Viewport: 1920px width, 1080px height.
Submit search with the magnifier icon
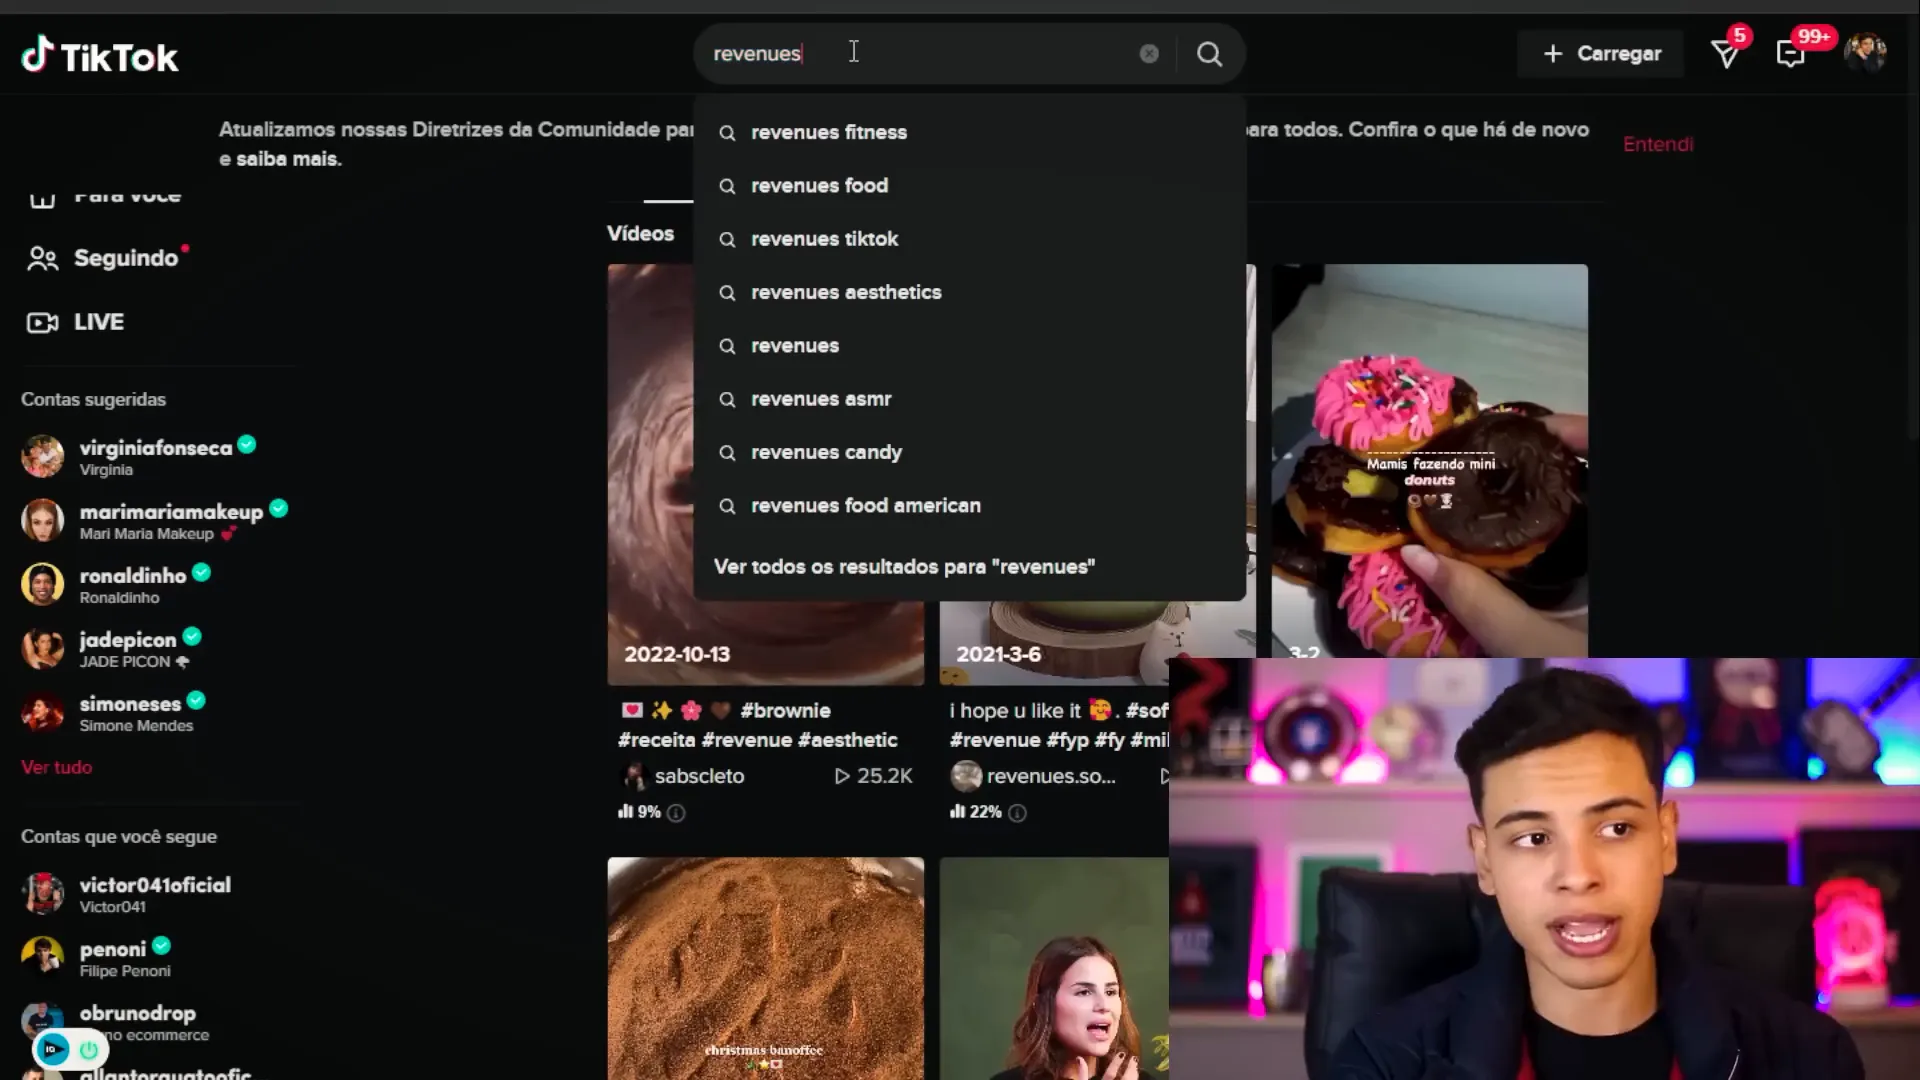[x=1209, y=54]
